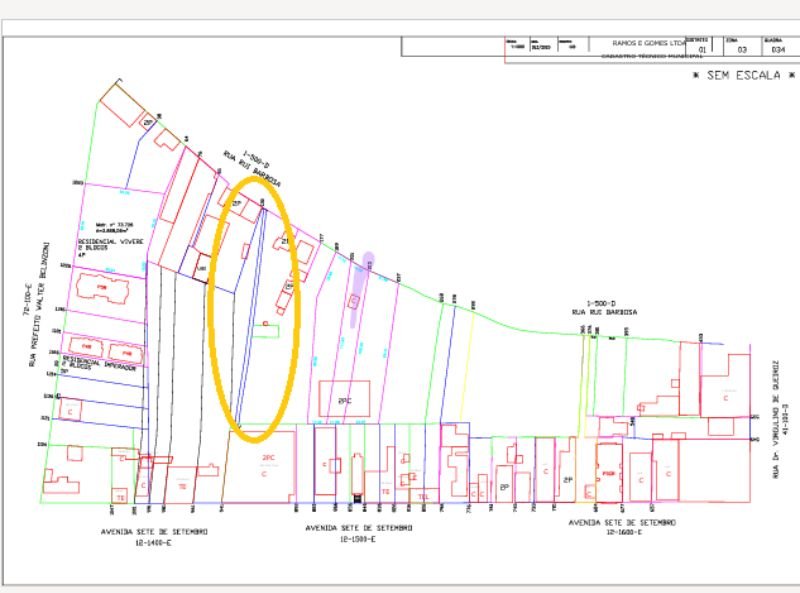Click the horizontal "RUA RUI BARBOSA" label
This screenshot has width=800, height=593.
(605, 311)
